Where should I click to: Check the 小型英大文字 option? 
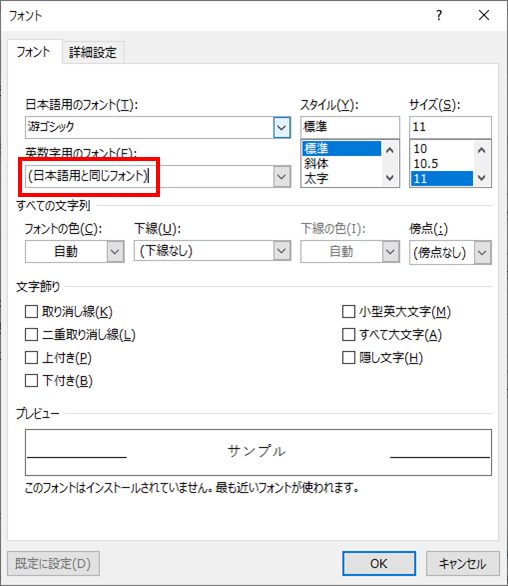coord(348,311)
